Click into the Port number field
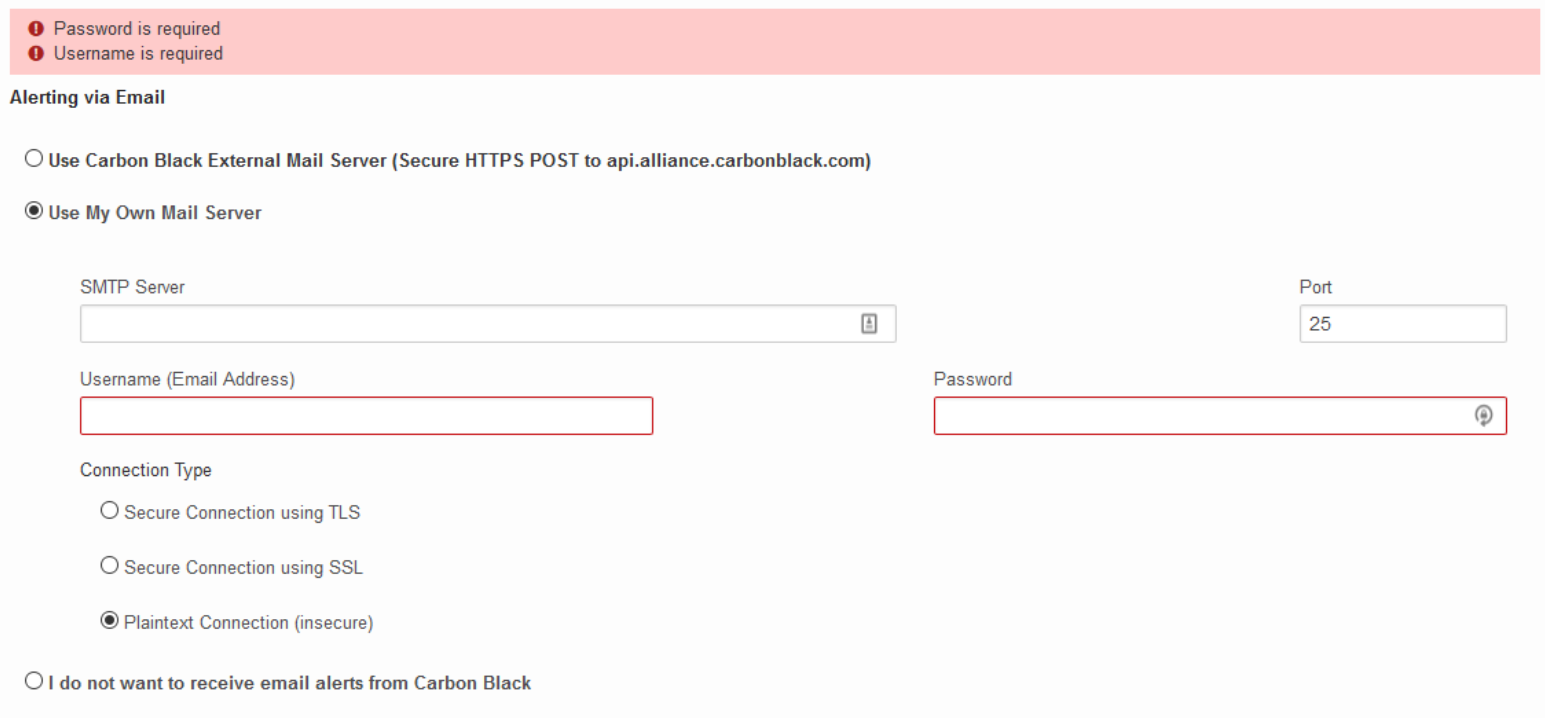 coord(1402,324)
